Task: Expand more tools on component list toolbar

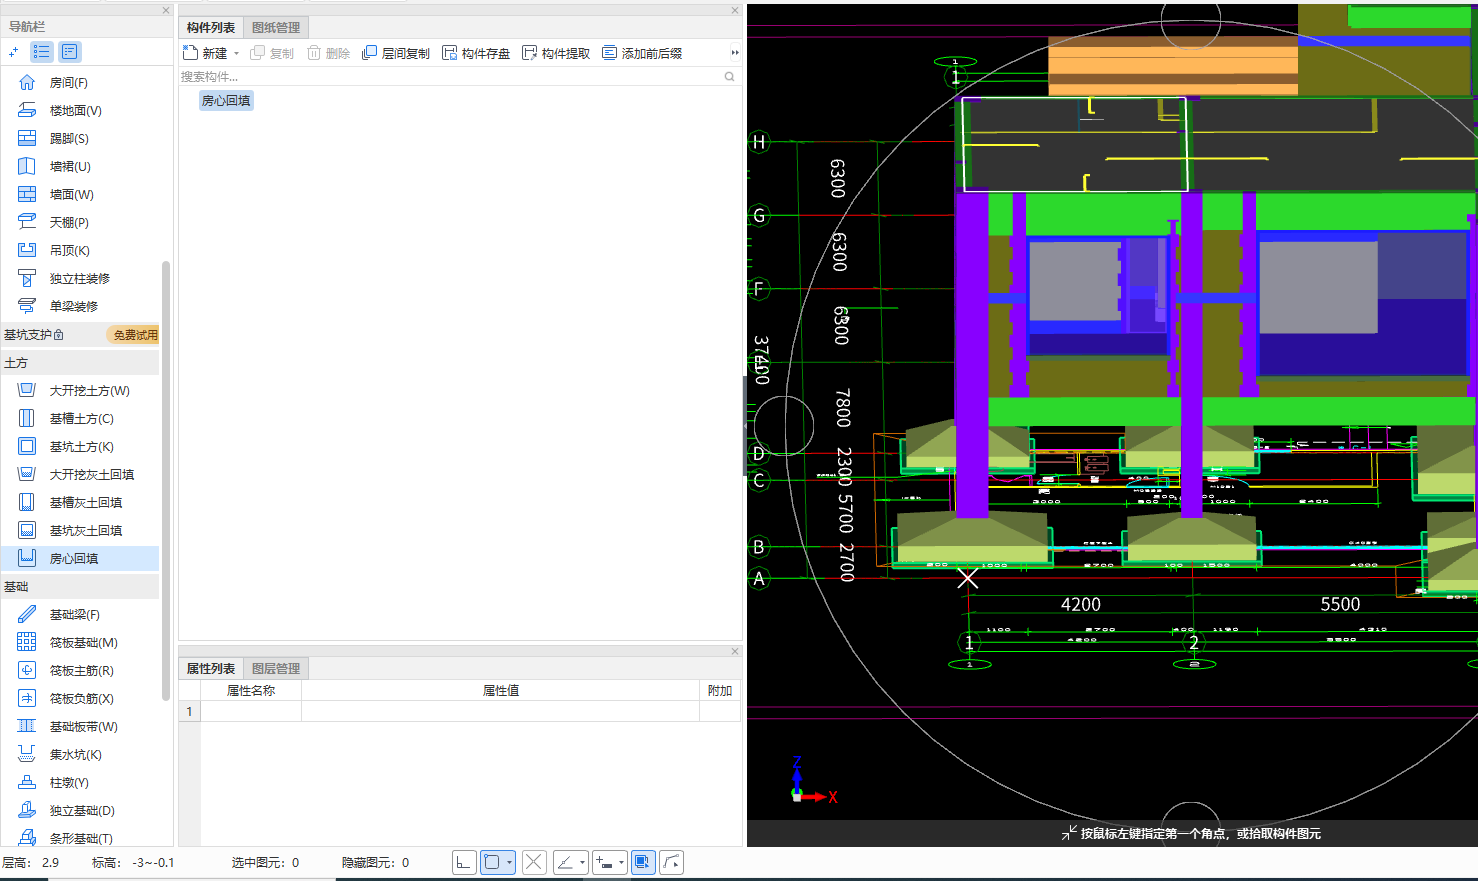Action: coord(735,53)
